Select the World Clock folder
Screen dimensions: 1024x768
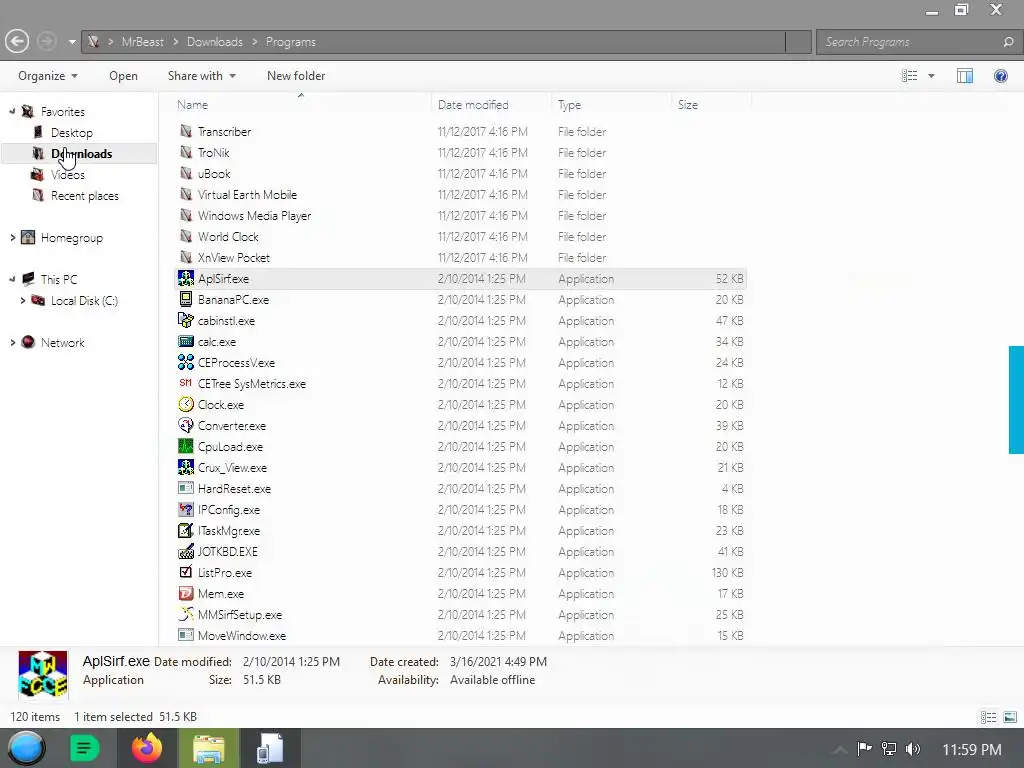coord(228,236)
